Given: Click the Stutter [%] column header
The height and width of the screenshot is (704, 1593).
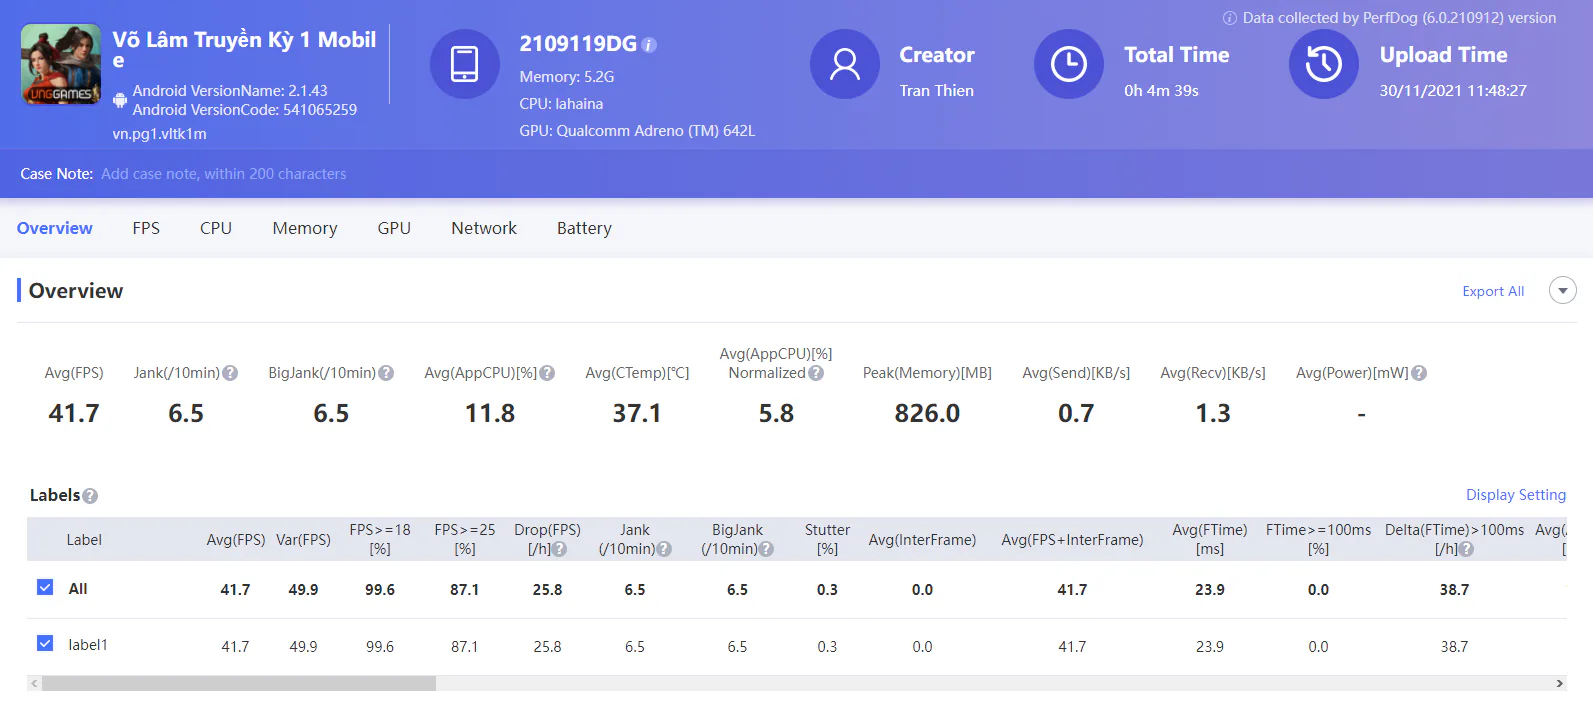Looking at the screenshot, I should [827, 539].
